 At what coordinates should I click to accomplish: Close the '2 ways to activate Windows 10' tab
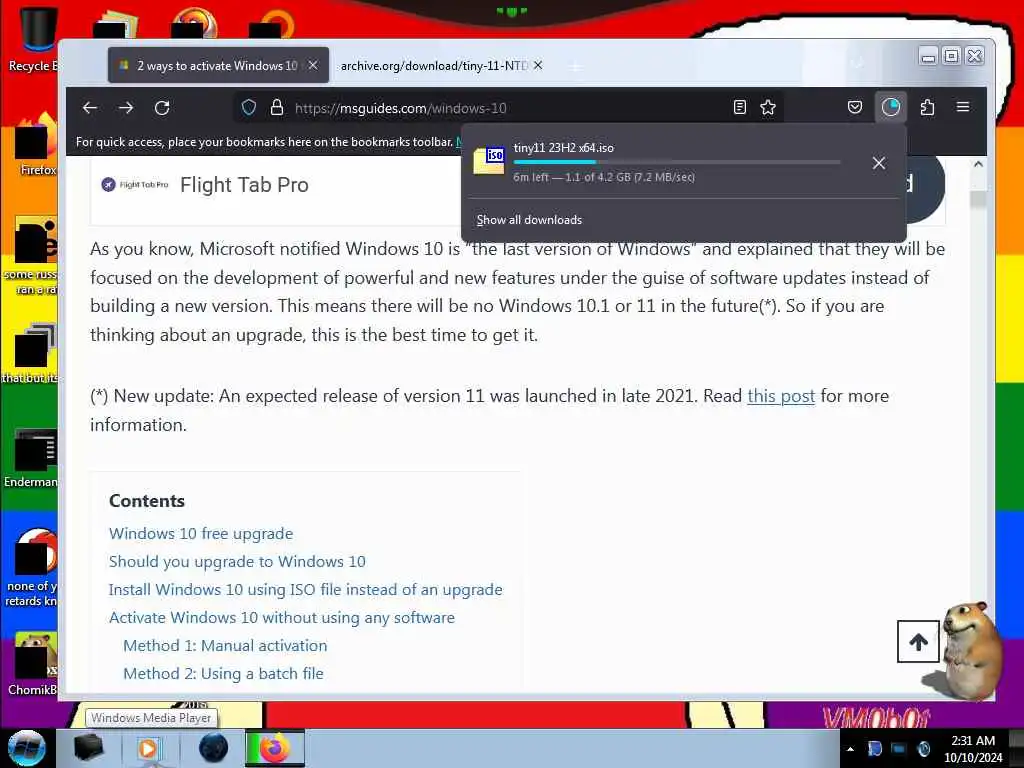click(313, 65)
